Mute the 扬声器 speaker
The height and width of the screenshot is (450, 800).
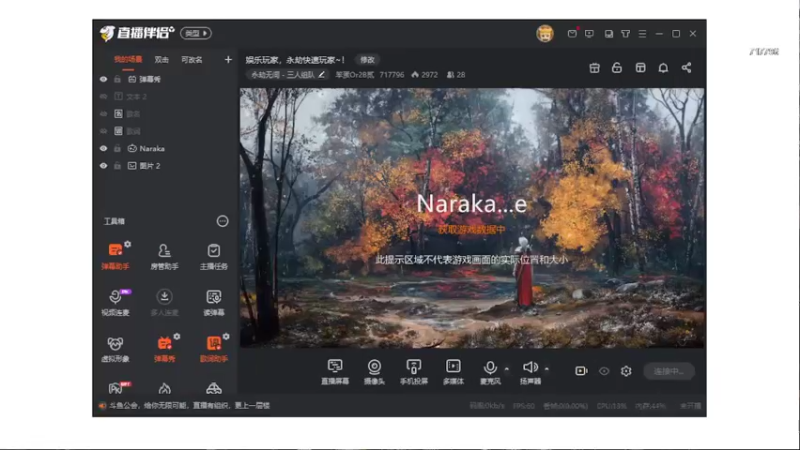[530, 371]
